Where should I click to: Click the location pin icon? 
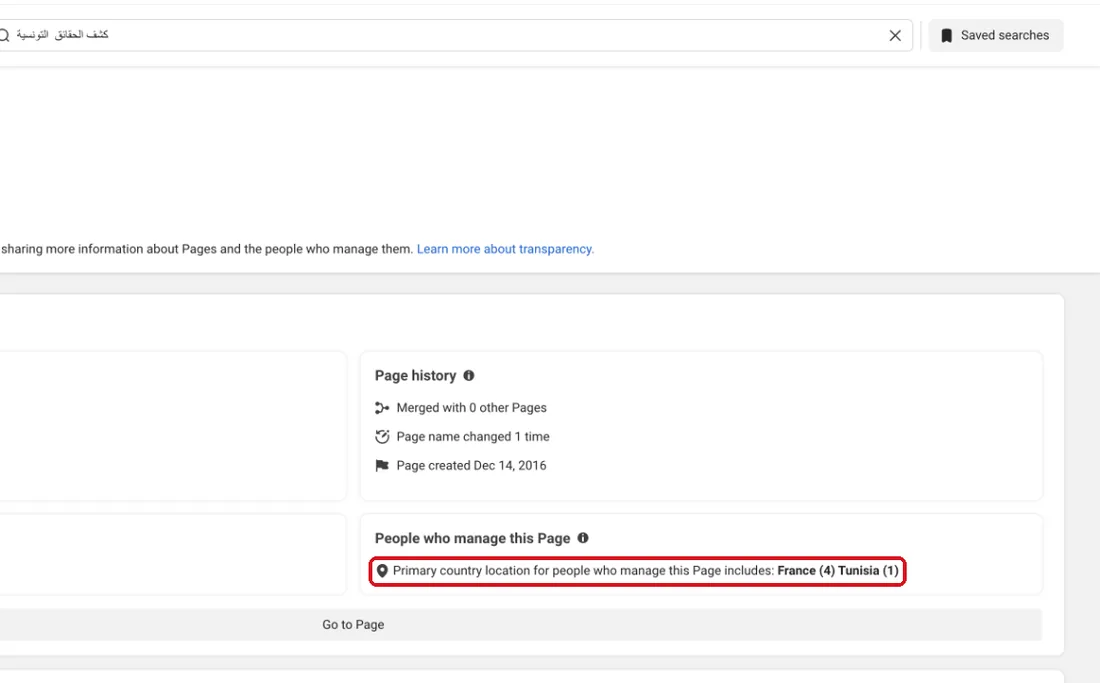(x=382, y=571)
